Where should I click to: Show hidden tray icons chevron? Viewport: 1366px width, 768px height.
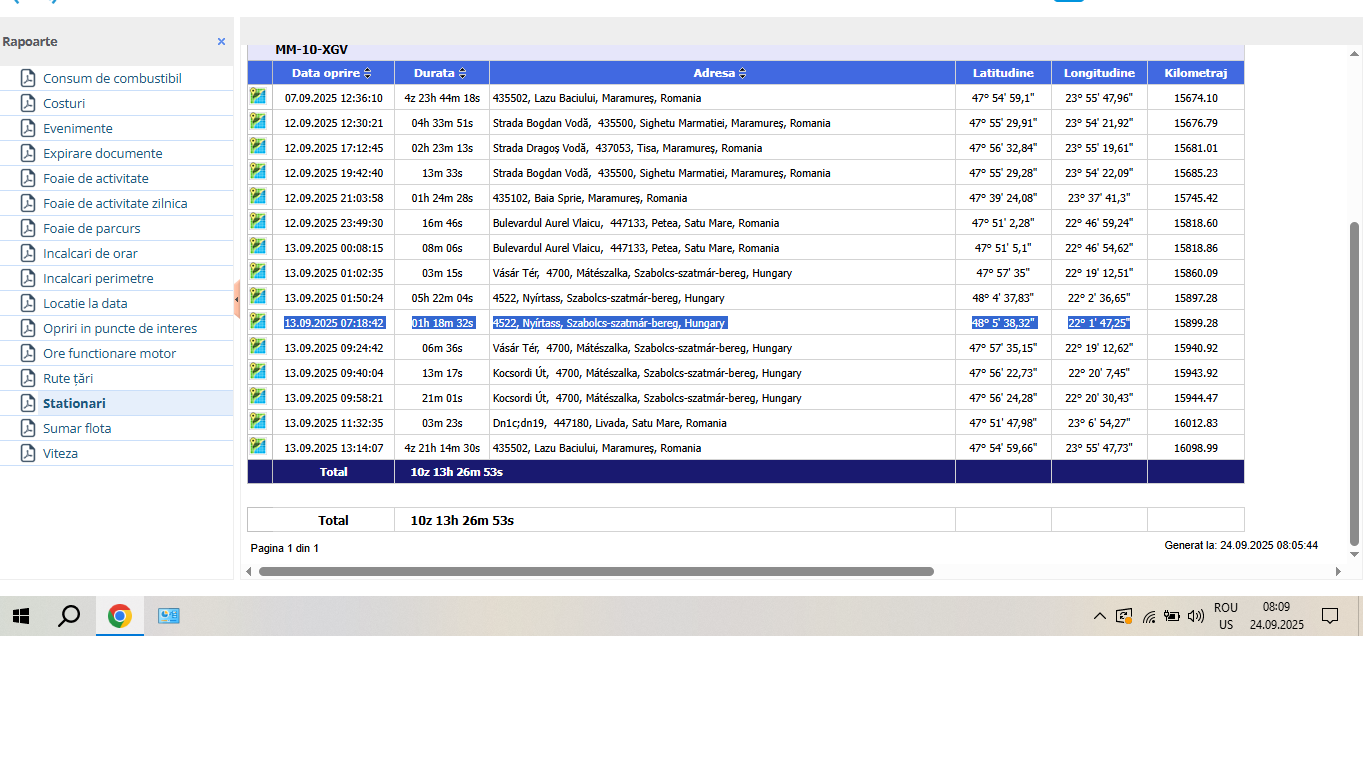pos(1099,616)
